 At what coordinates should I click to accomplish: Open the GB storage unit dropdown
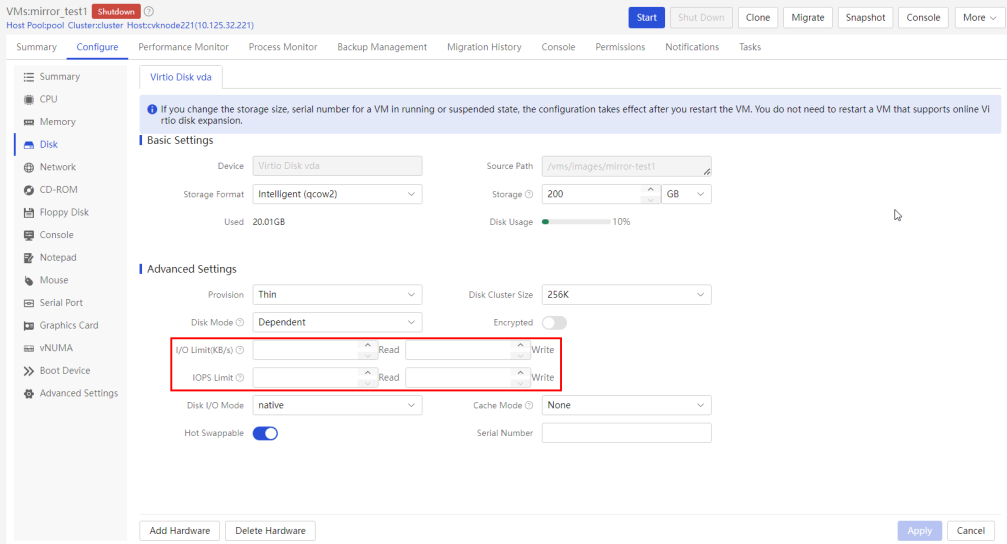[x=686, y=194]
